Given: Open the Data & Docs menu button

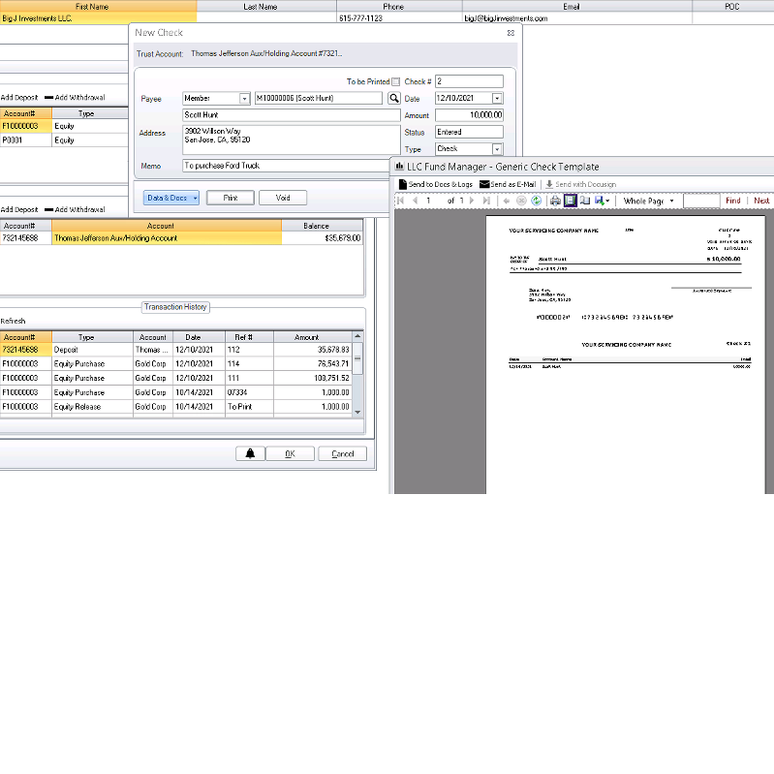Looking at the screenshot, I should click(171, 198).
